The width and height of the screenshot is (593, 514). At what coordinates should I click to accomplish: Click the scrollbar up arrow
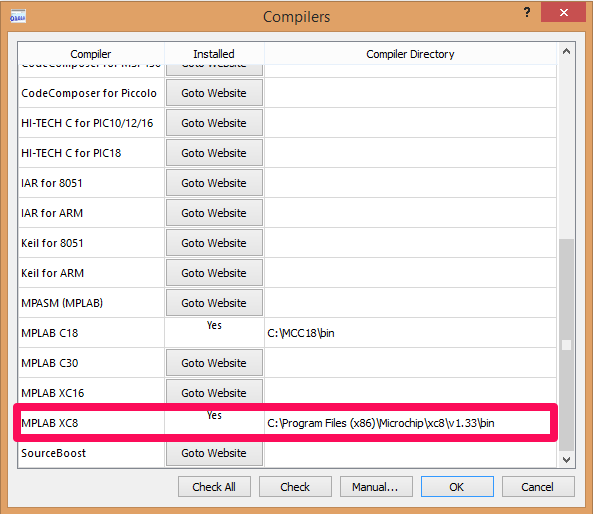click(566, 52)
